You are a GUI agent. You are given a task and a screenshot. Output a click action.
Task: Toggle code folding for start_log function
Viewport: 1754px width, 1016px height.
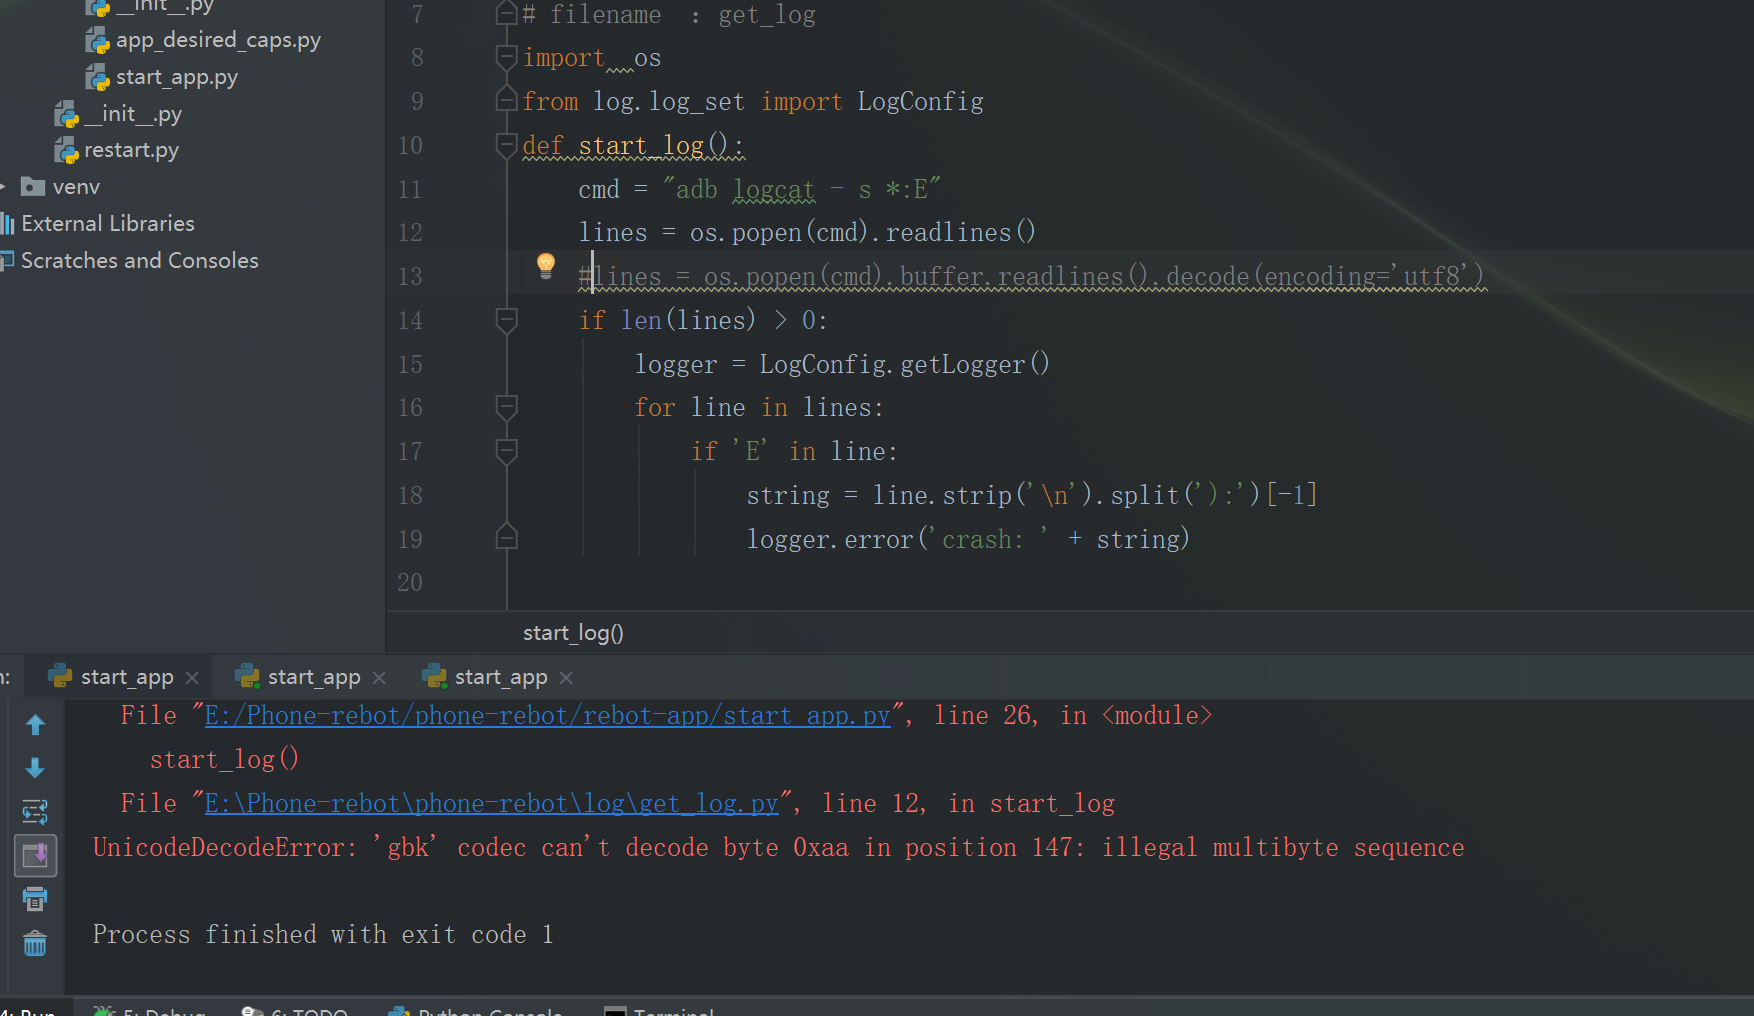506,145
